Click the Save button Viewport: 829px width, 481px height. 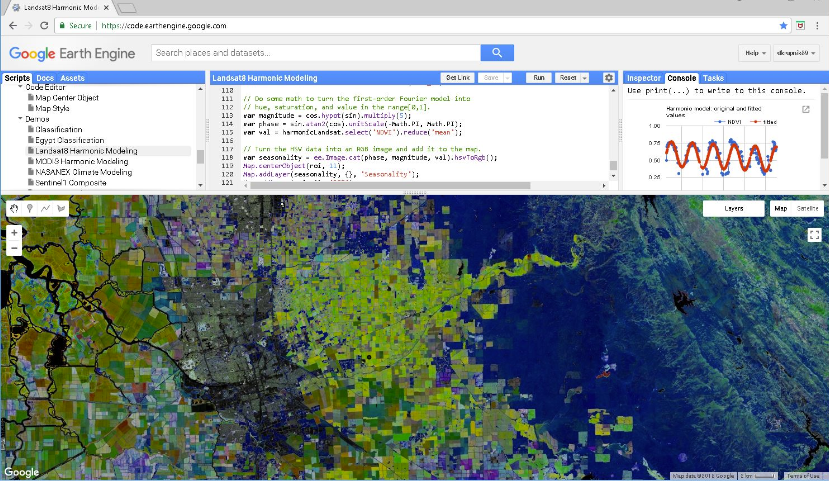[491, 78]
